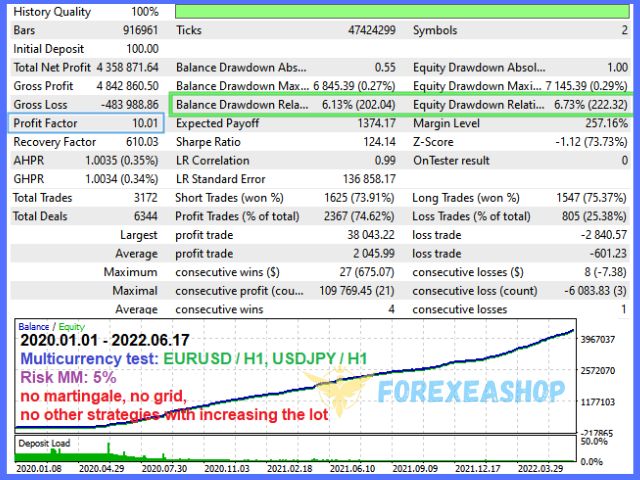Viewport: 640px width, 480px height.
Task: Select Equity Drawdown Absolute value 1.00
Action: [618, 67]
